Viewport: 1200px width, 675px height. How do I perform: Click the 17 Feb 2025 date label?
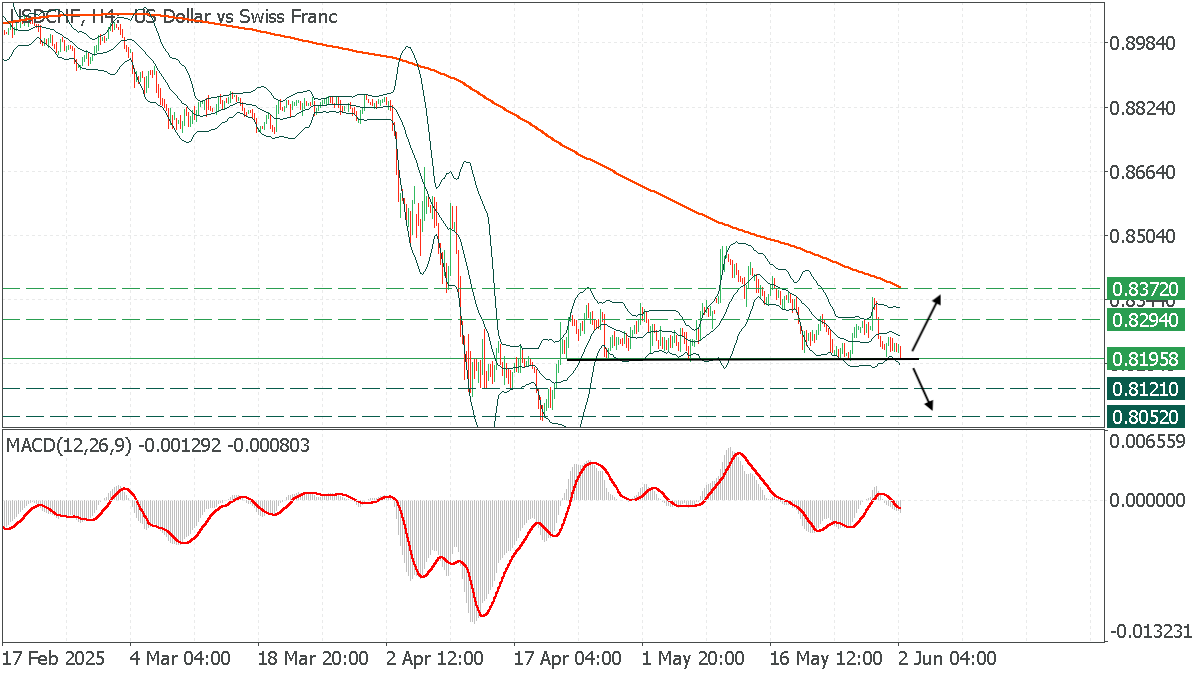coord(52,658)
